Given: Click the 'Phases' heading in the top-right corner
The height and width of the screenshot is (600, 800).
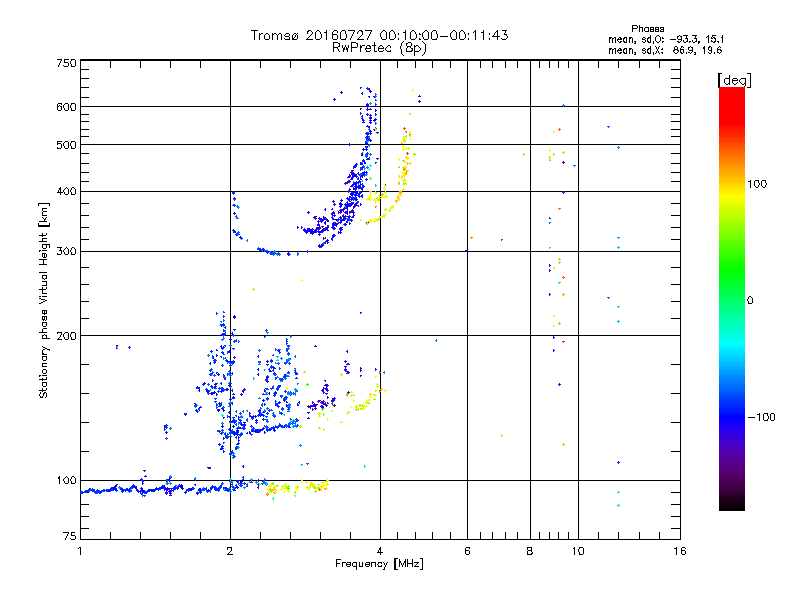Looking at the screenshot, I should 647,29.
